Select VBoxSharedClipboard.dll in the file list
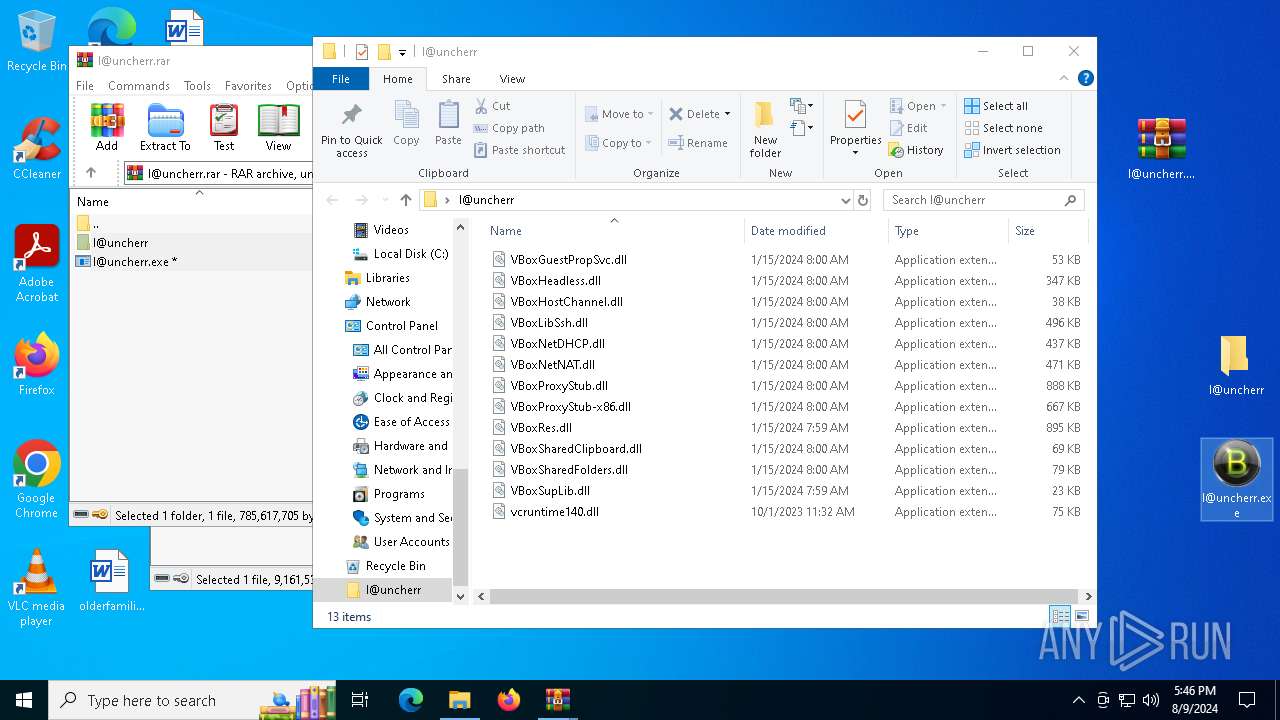Viewport: 1280px width, 720px height. pyautogui.click(x=576, y=449)
